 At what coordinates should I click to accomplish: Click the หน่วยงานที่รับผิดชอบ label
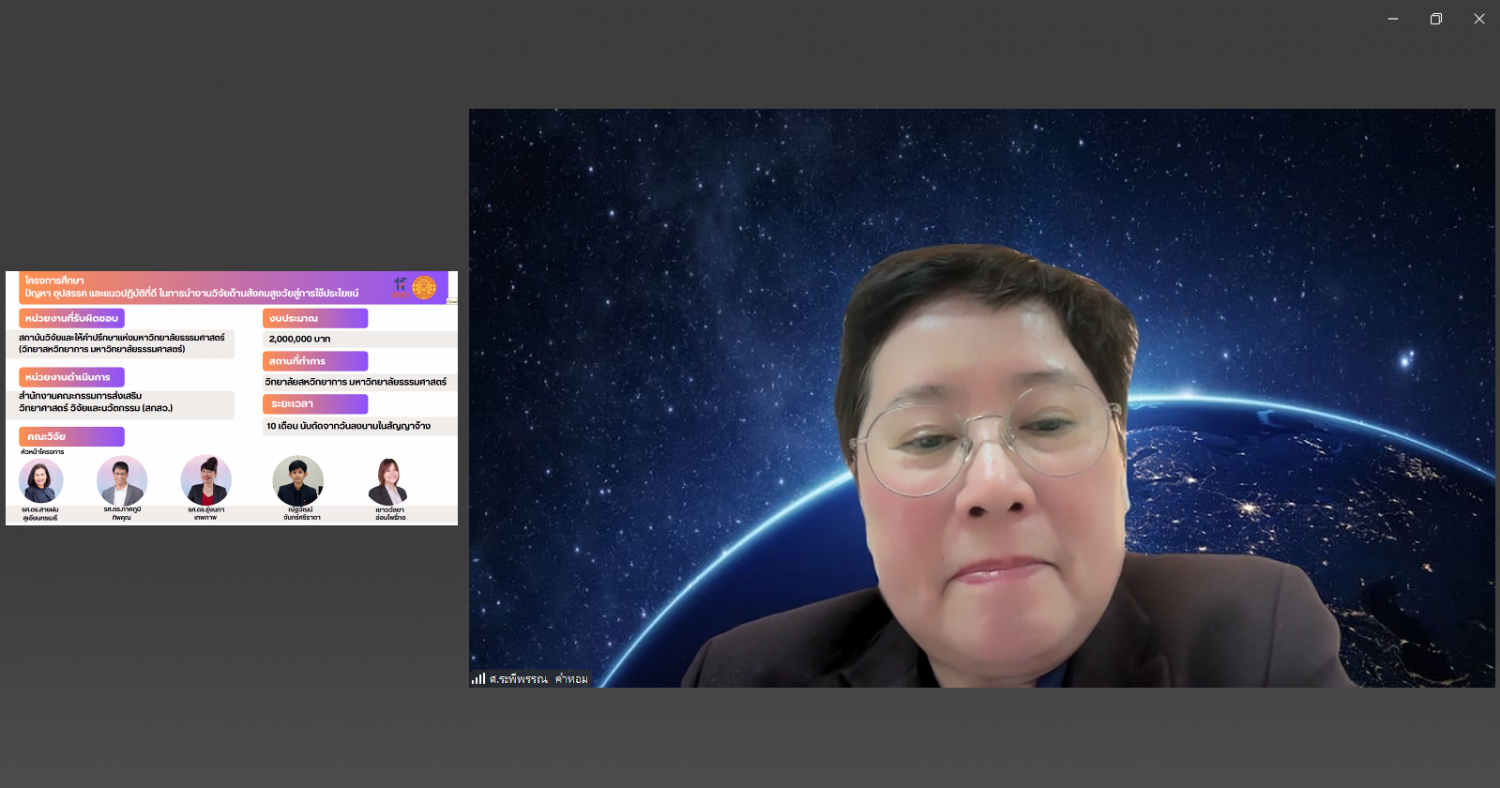point(72,318)
